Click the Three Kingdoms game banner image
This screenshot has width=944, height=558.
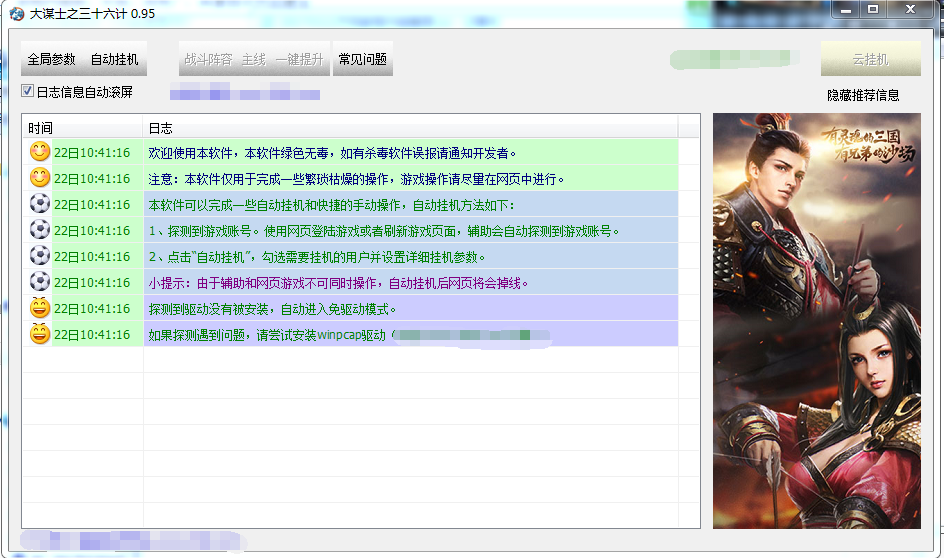(817, 320)
